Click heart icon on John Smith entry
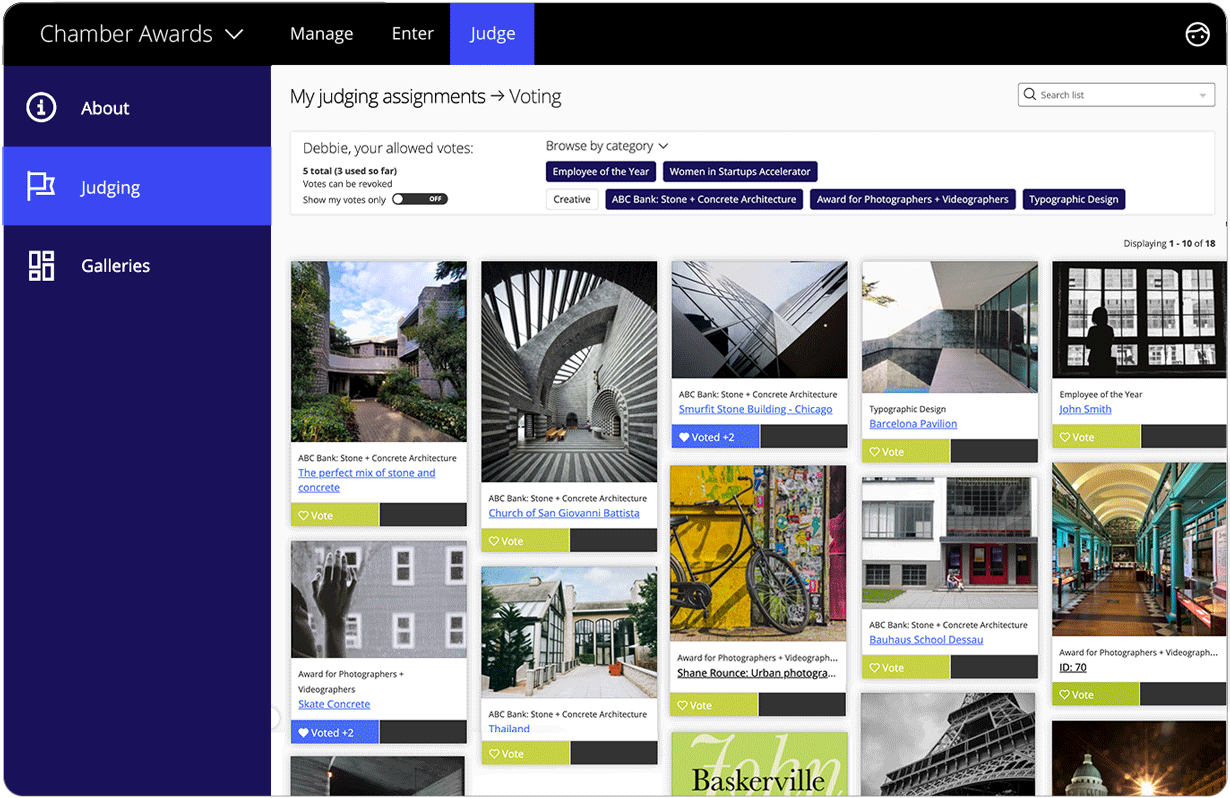This screenshot has height=798, width=1230. pos(1066,438)
